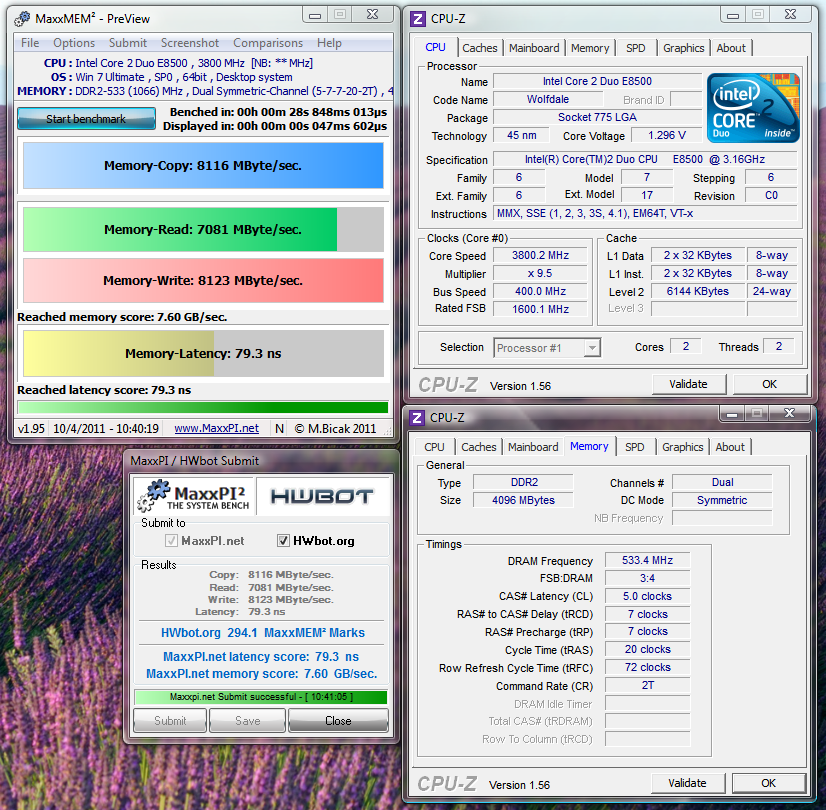Click the Start benchmark button
The image size is (826, 810).
[x=86, y=118]
